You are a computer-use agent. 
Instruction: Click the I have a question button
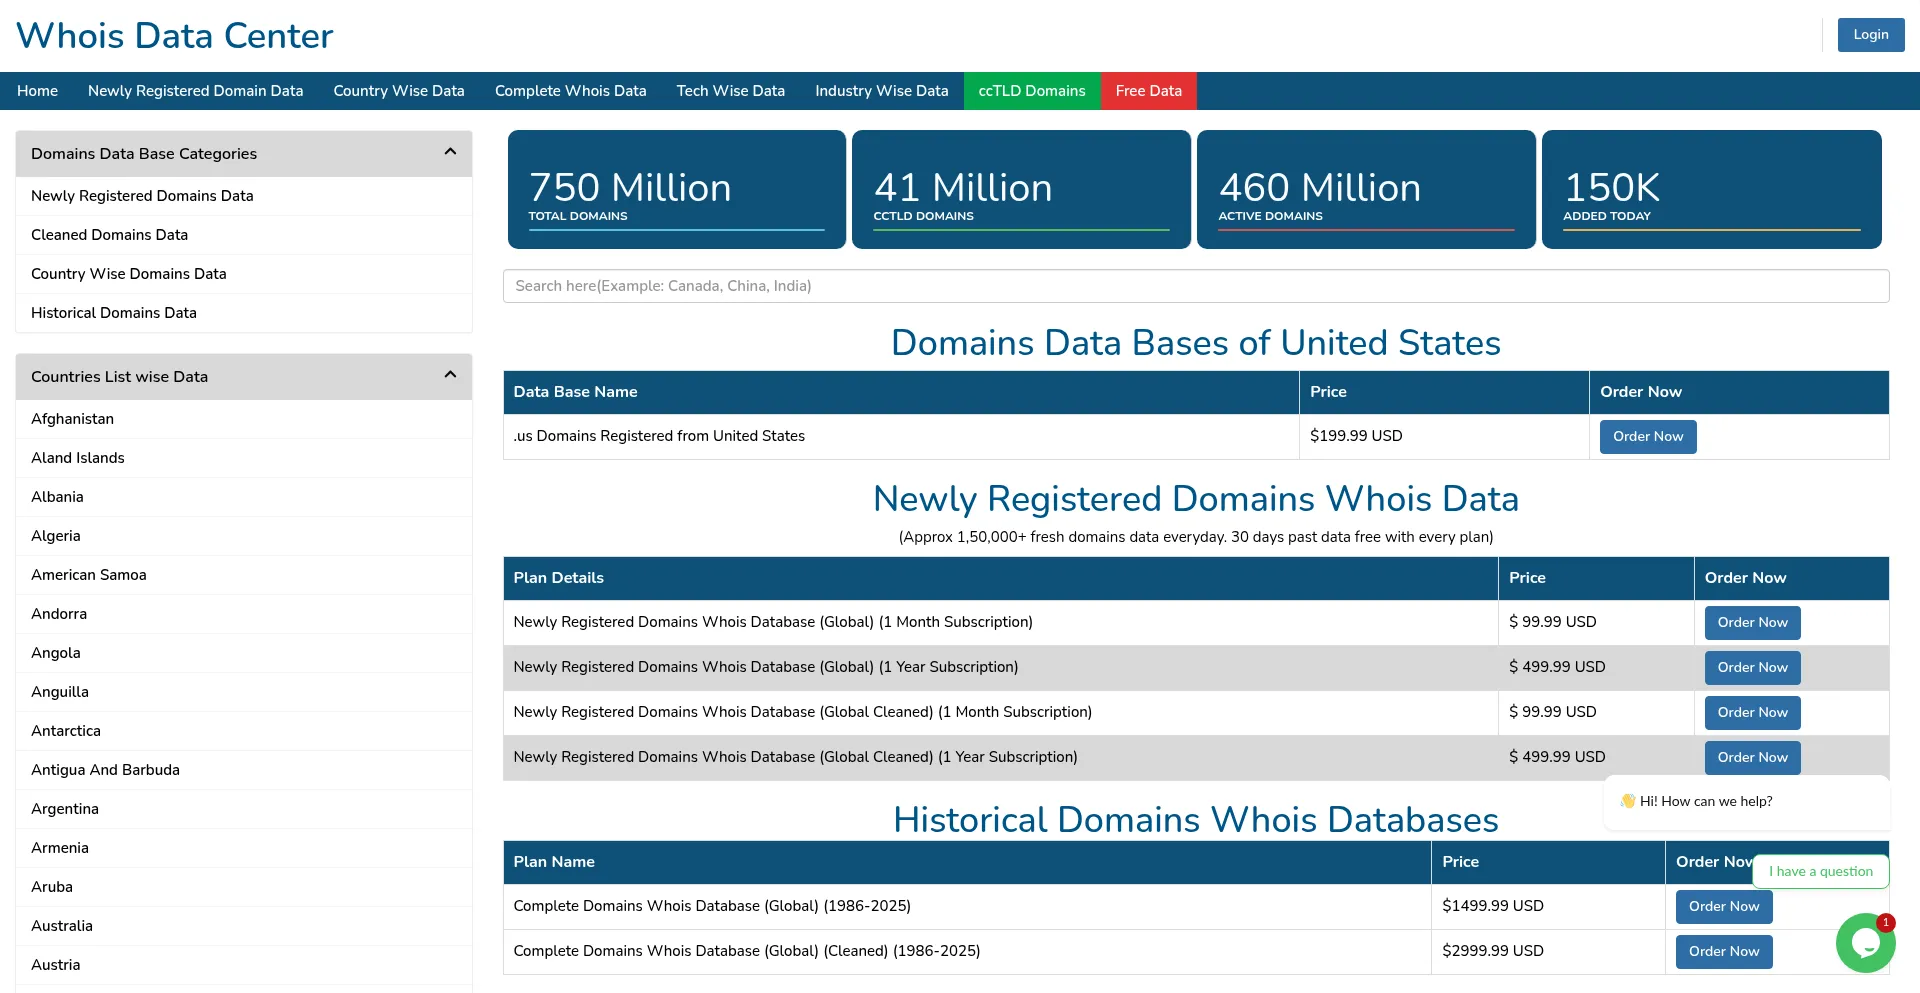(1820, 871)
